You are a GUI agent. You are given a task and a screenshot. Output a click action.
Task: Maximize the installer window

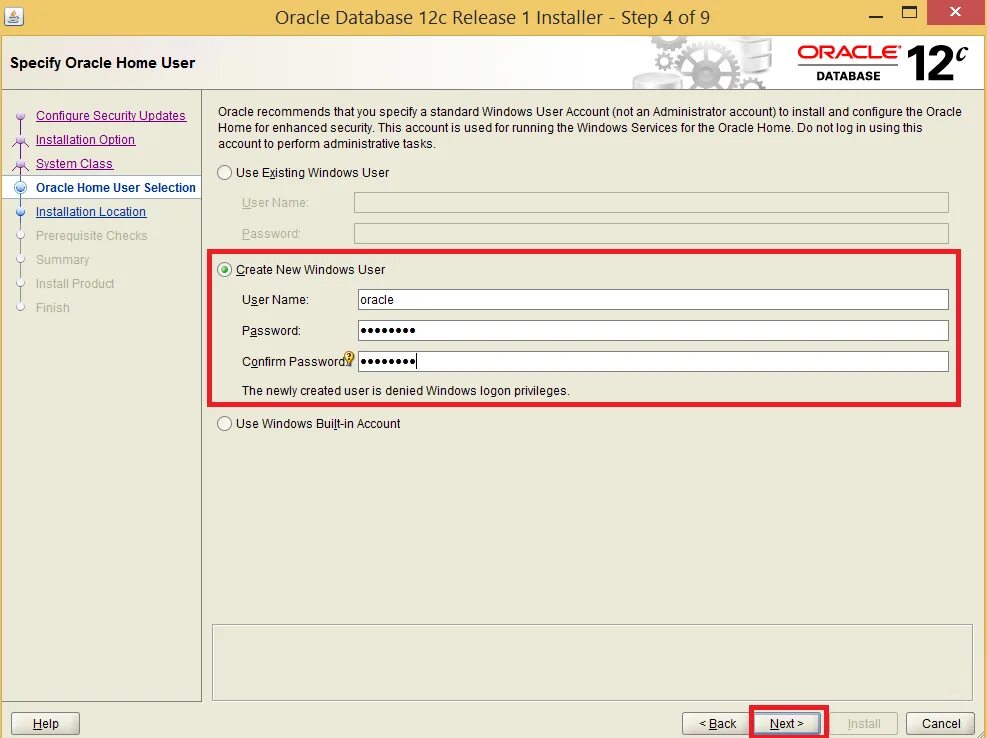pos(910,13)
